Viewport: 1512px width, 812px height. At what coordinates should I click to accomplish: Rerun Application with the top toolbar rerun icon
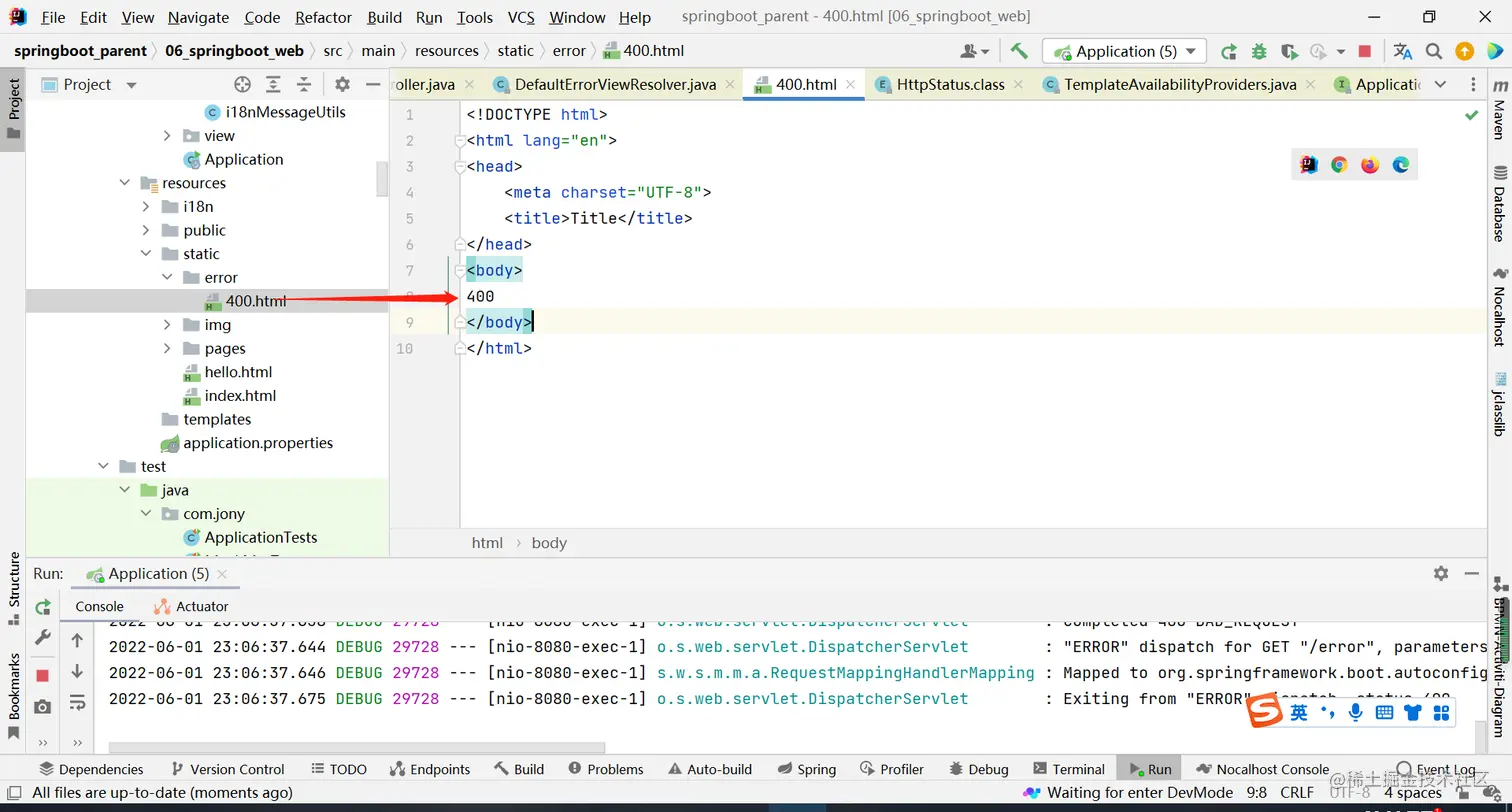(1229, 51)
